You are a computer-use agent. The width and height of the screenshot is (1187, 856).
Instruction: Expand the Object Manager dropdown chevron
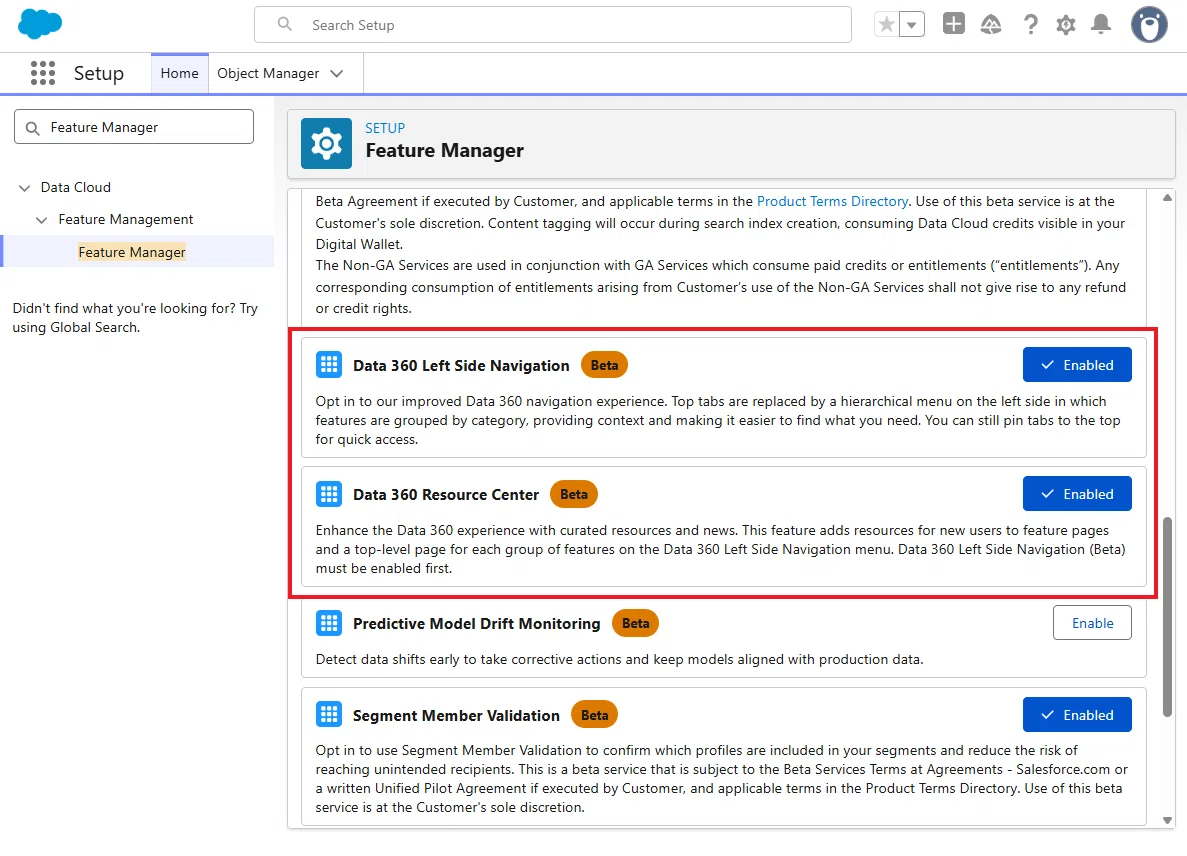[337, 73]
